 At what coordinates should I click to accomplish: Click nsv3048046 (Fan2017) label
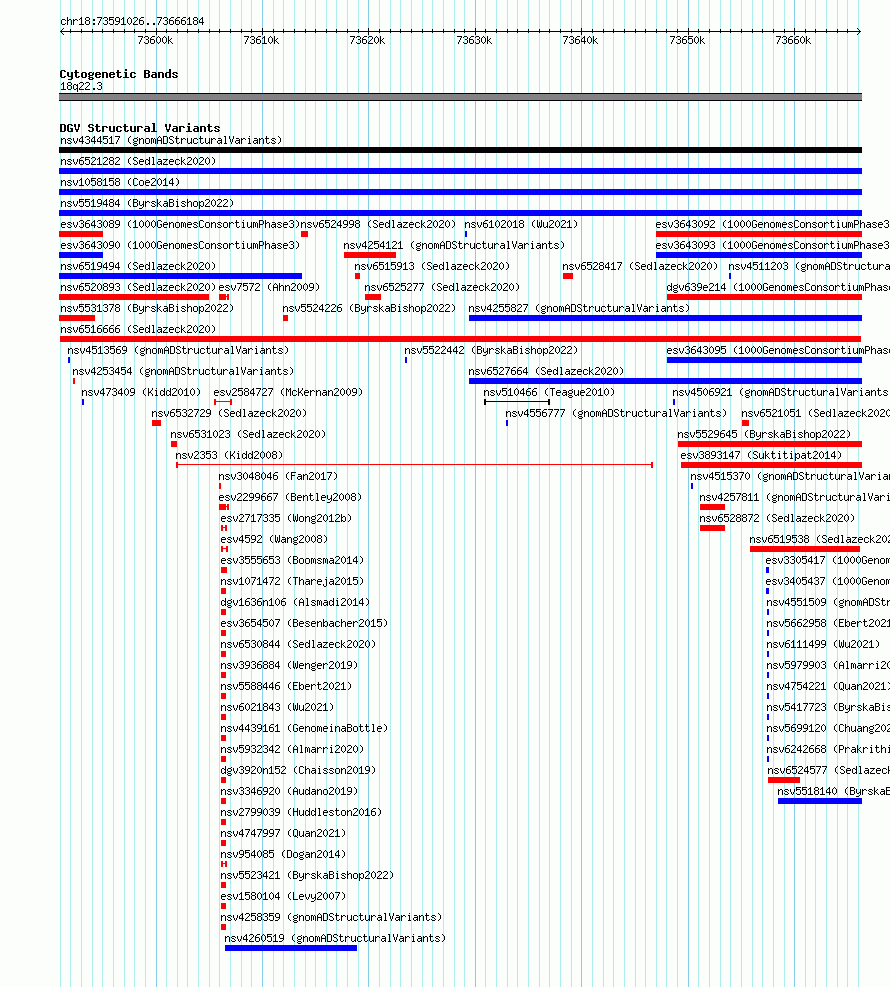(x=278, y=476)
